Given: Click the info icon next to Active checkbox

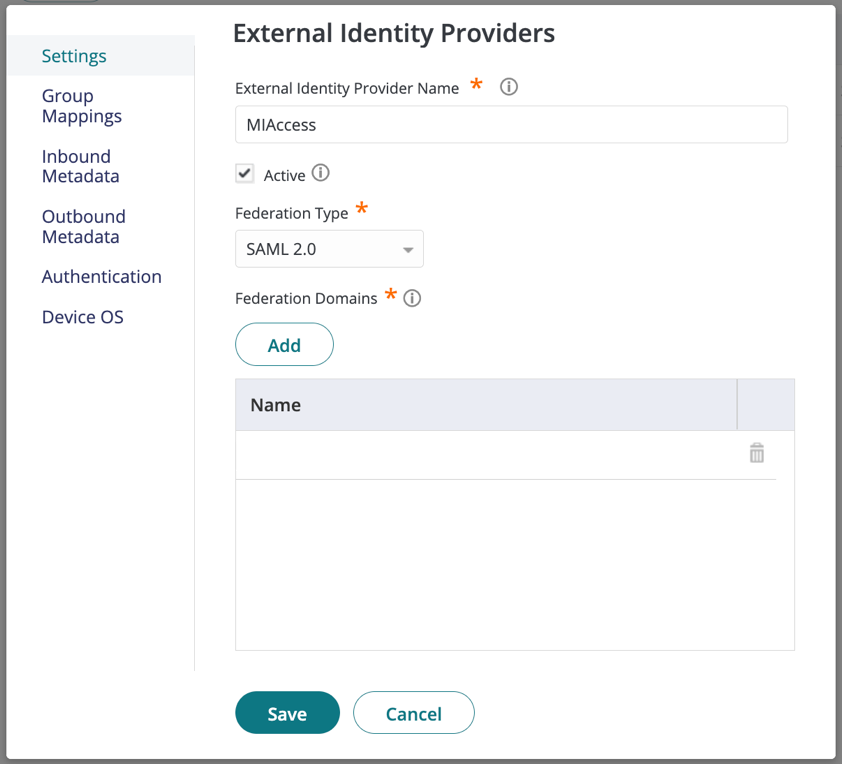Looking at the screenshot, I should point(320,173).
